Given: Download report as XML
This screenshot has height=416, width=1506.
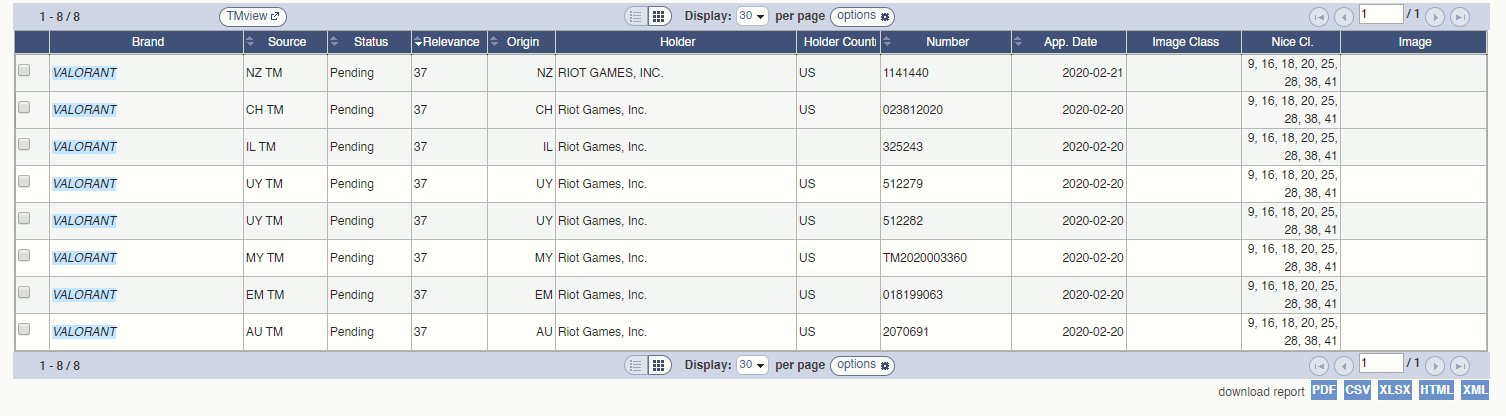Looking at the screenshot, I should click(1474, 391).
